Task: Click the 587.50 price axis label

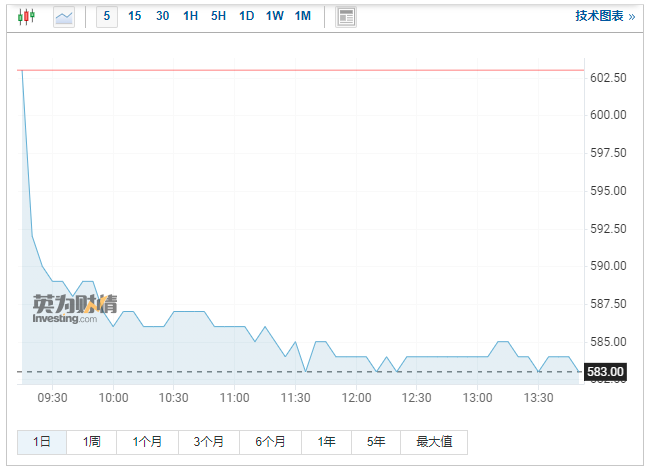Action: [x=608, y=304]
